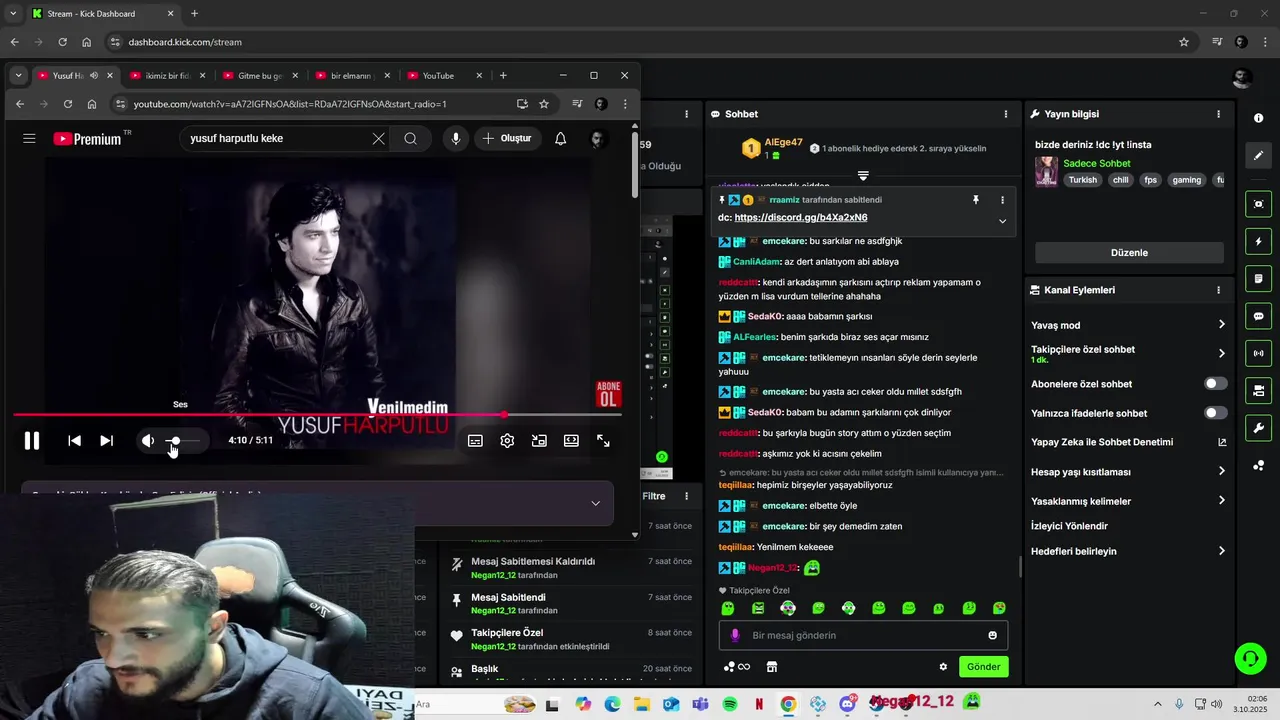Open Netflix from the taskbar
This screenshot has height=720, width=1280.
[759, 704]
